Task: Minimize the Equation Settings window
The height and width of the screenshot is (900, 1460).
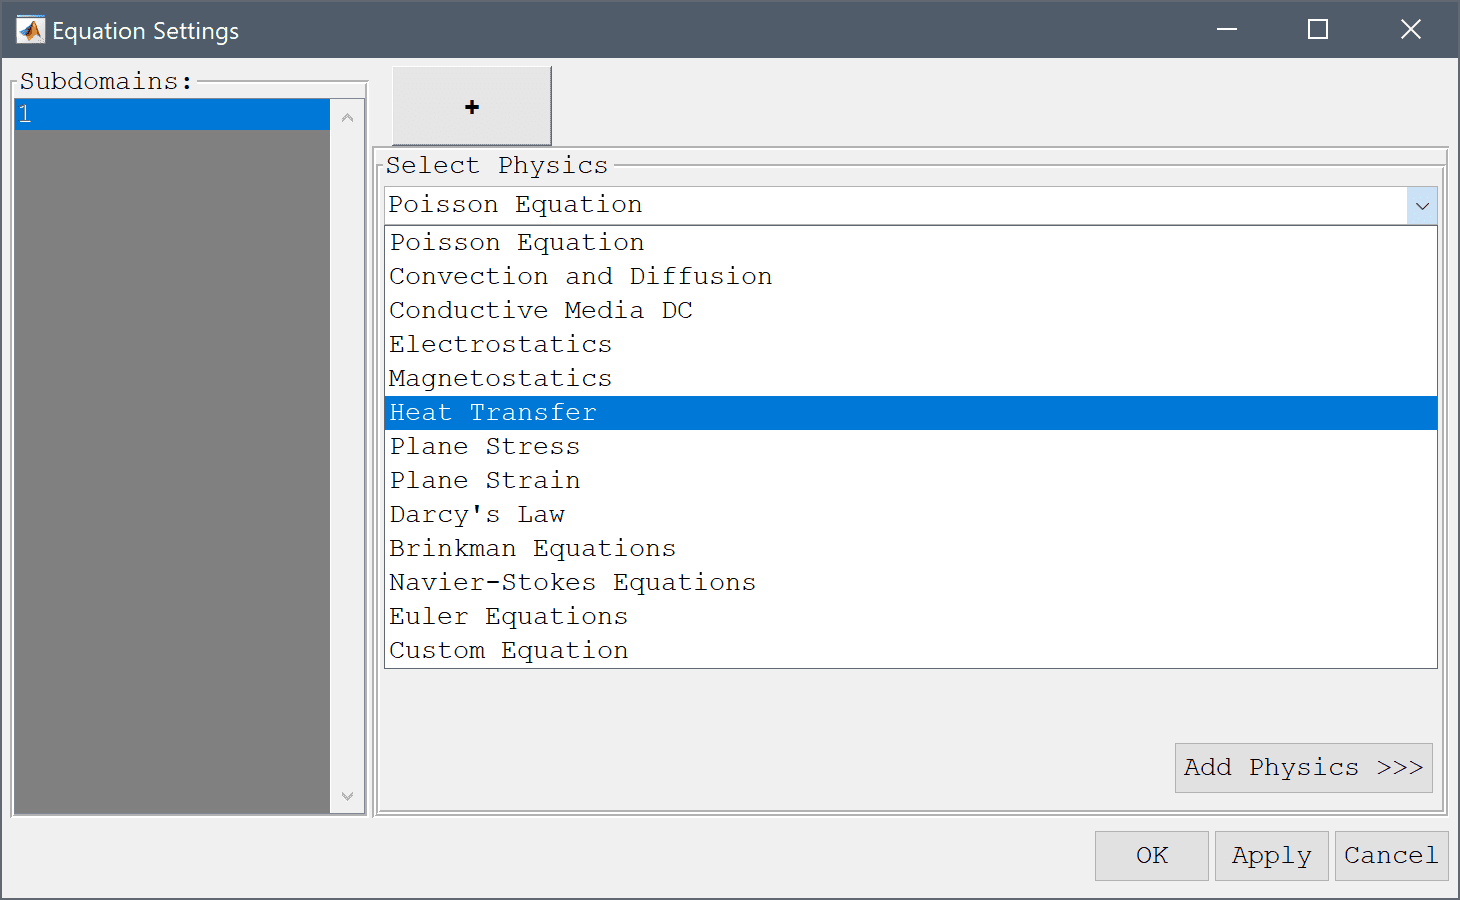Action: 1227,30
